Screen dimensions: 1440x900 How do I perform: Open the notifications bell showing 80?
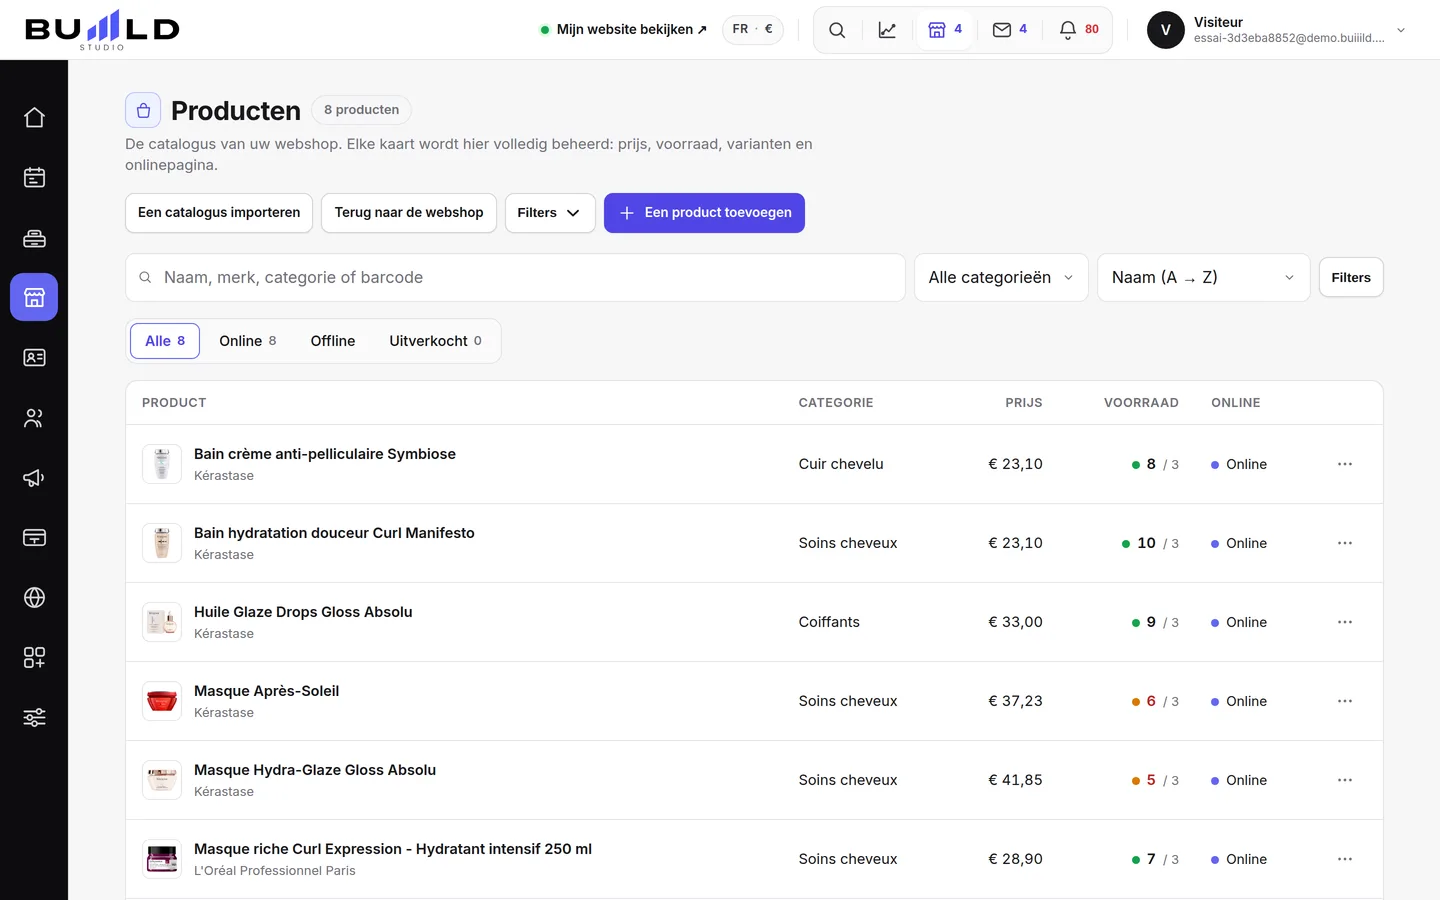1079,30
